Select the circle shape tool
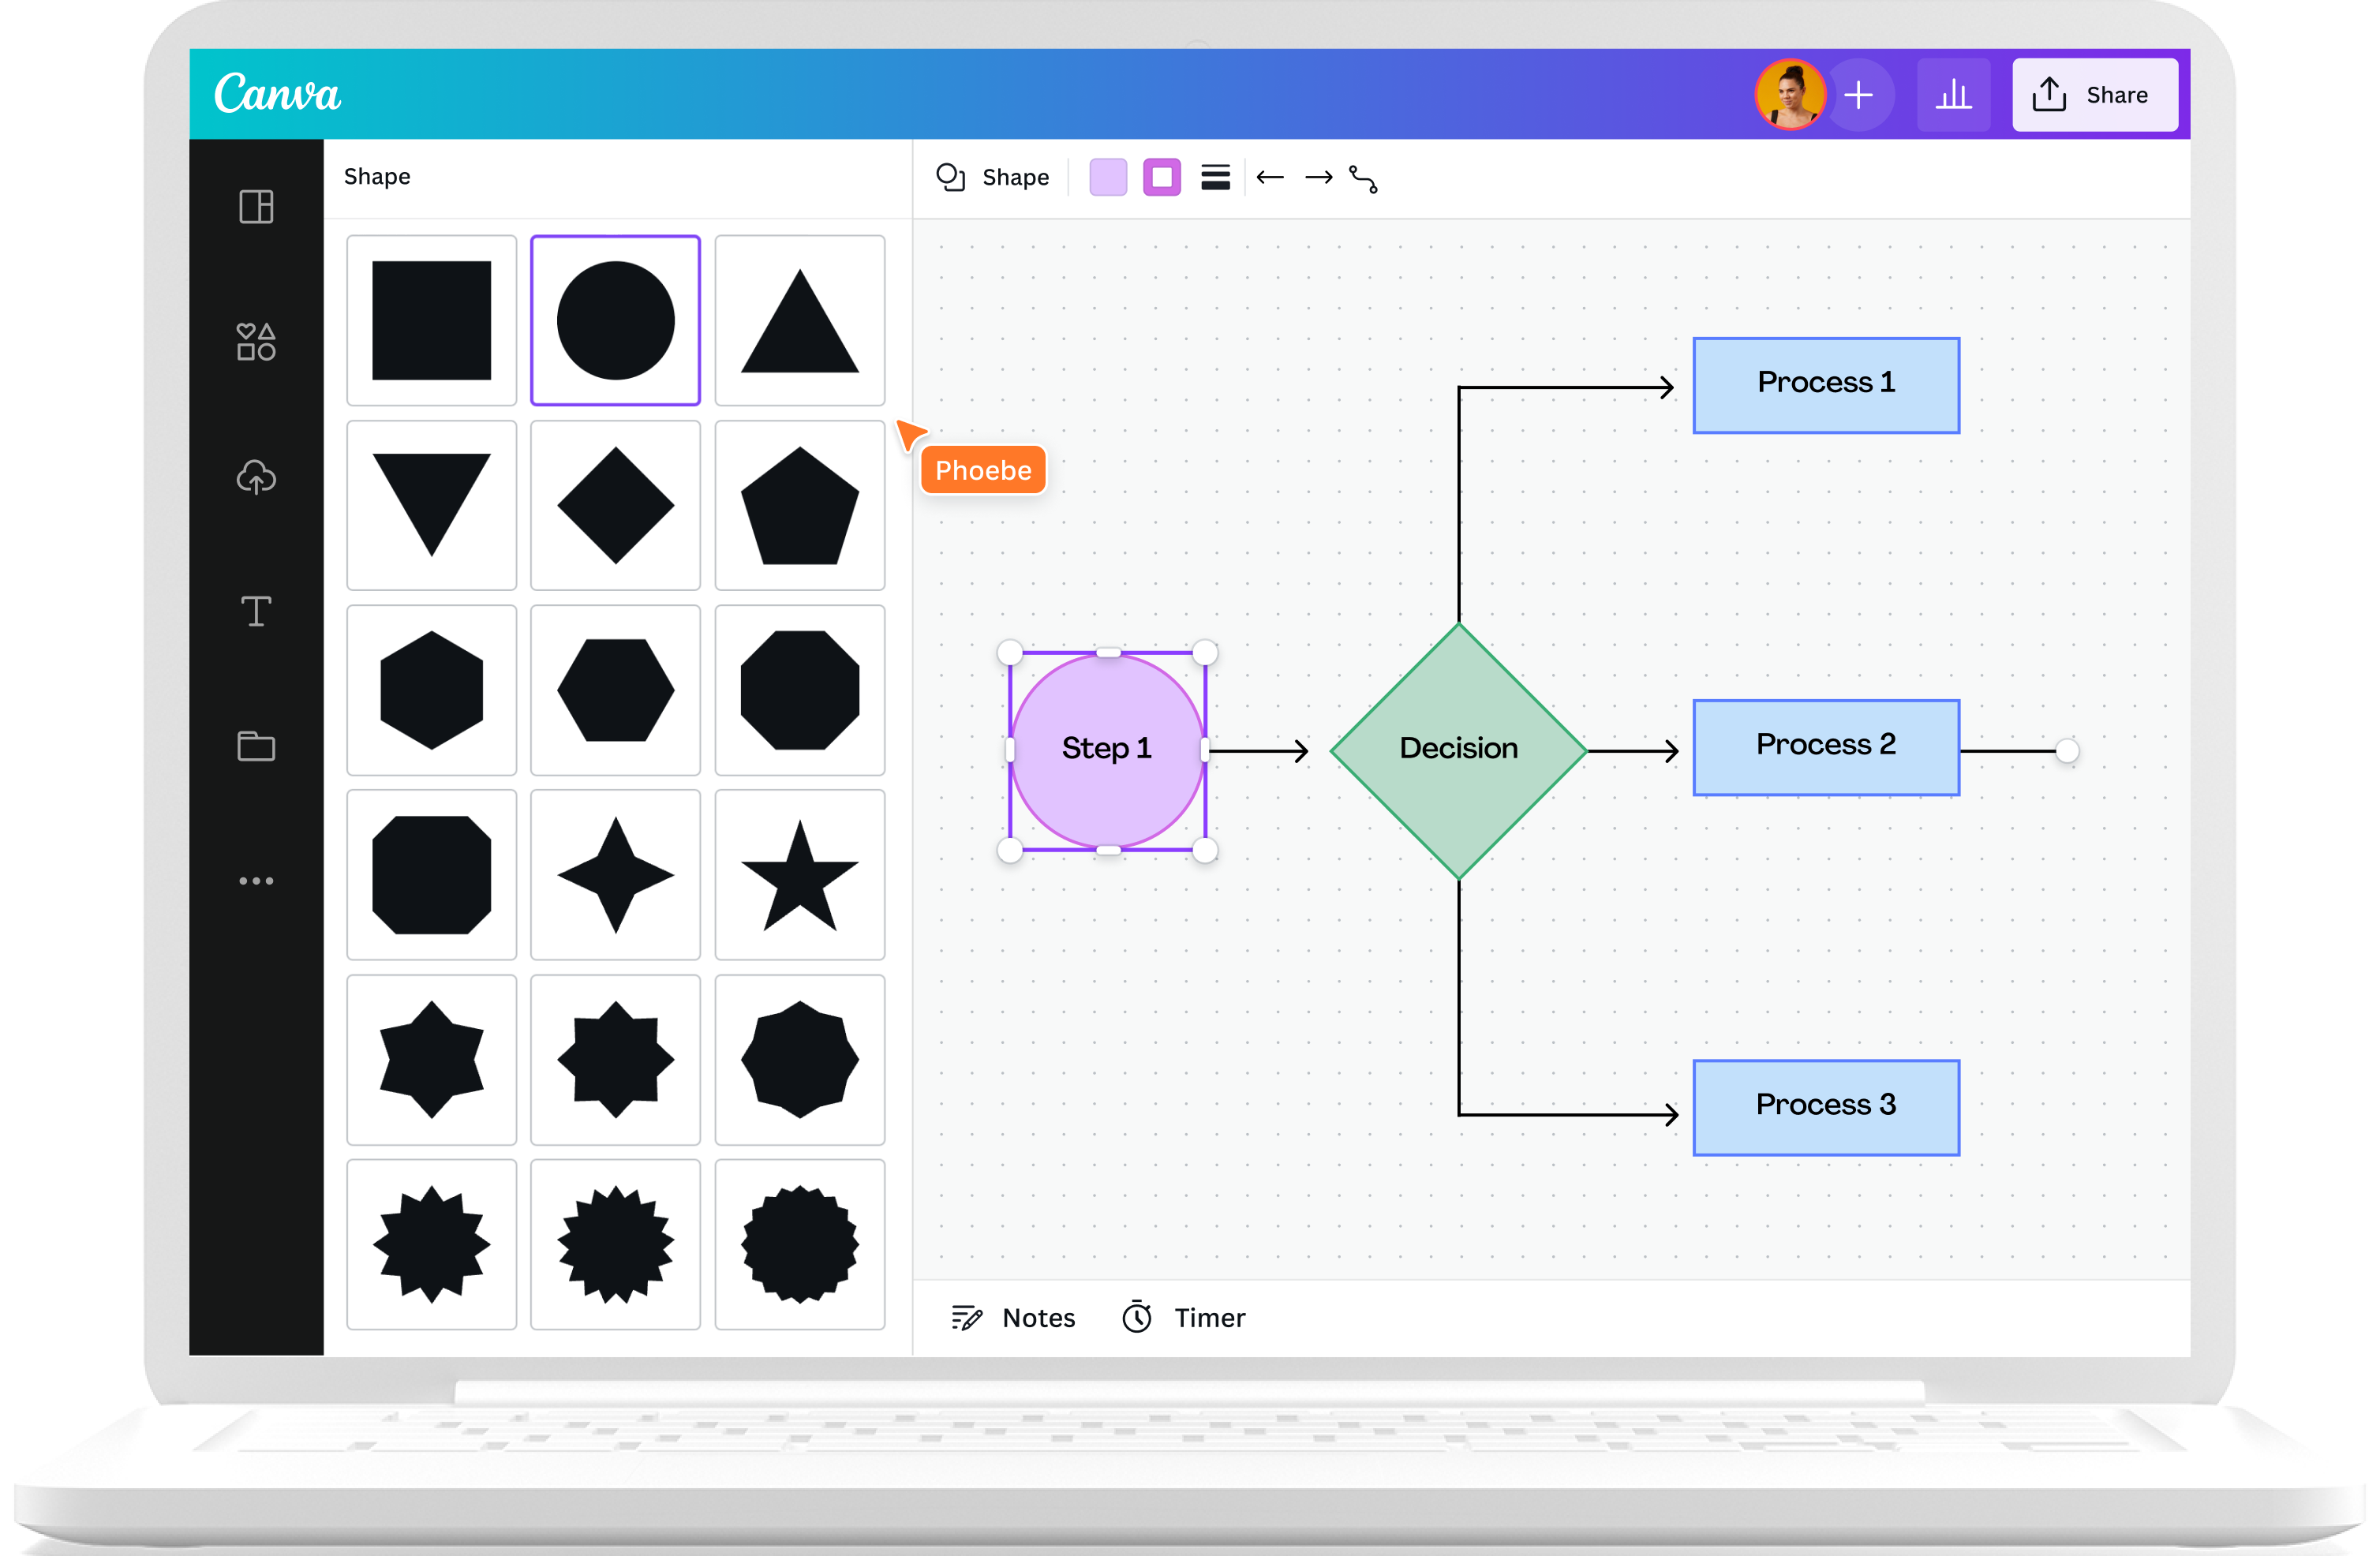This screenshot has width=2380, height=1556. point(616,321)
